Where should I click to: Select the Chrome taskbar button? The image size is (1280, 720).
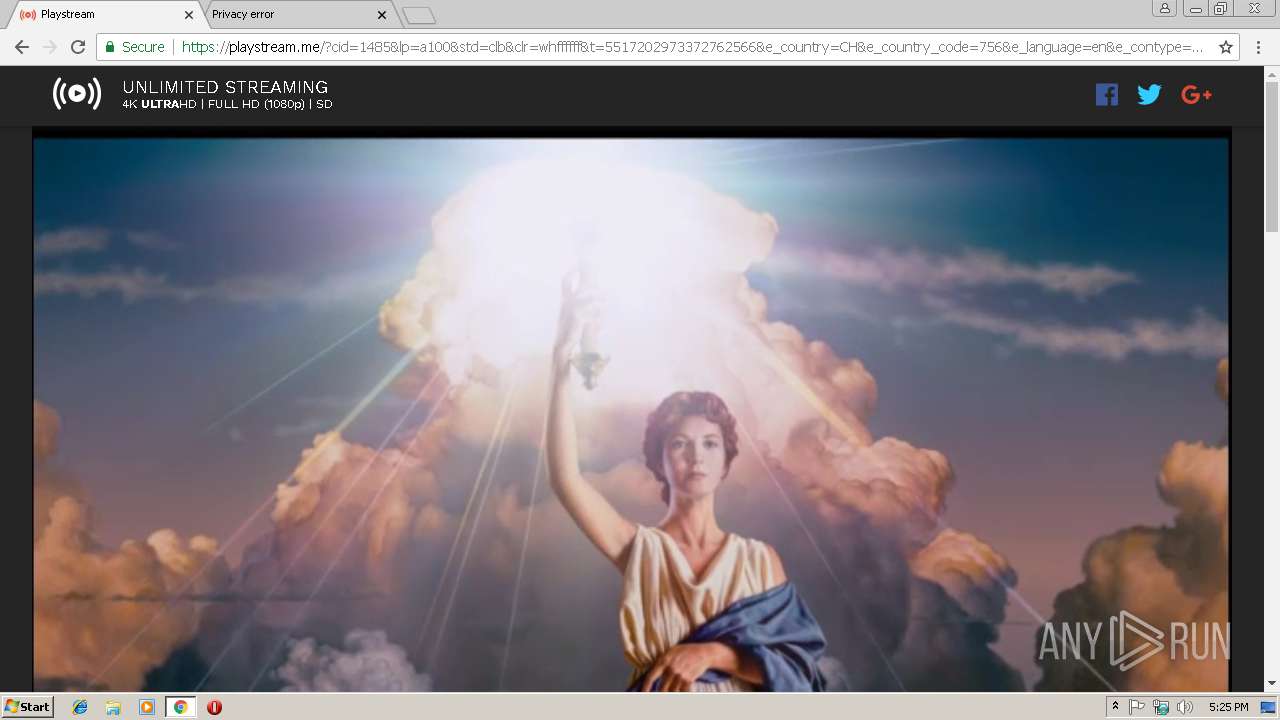(180, 707)
